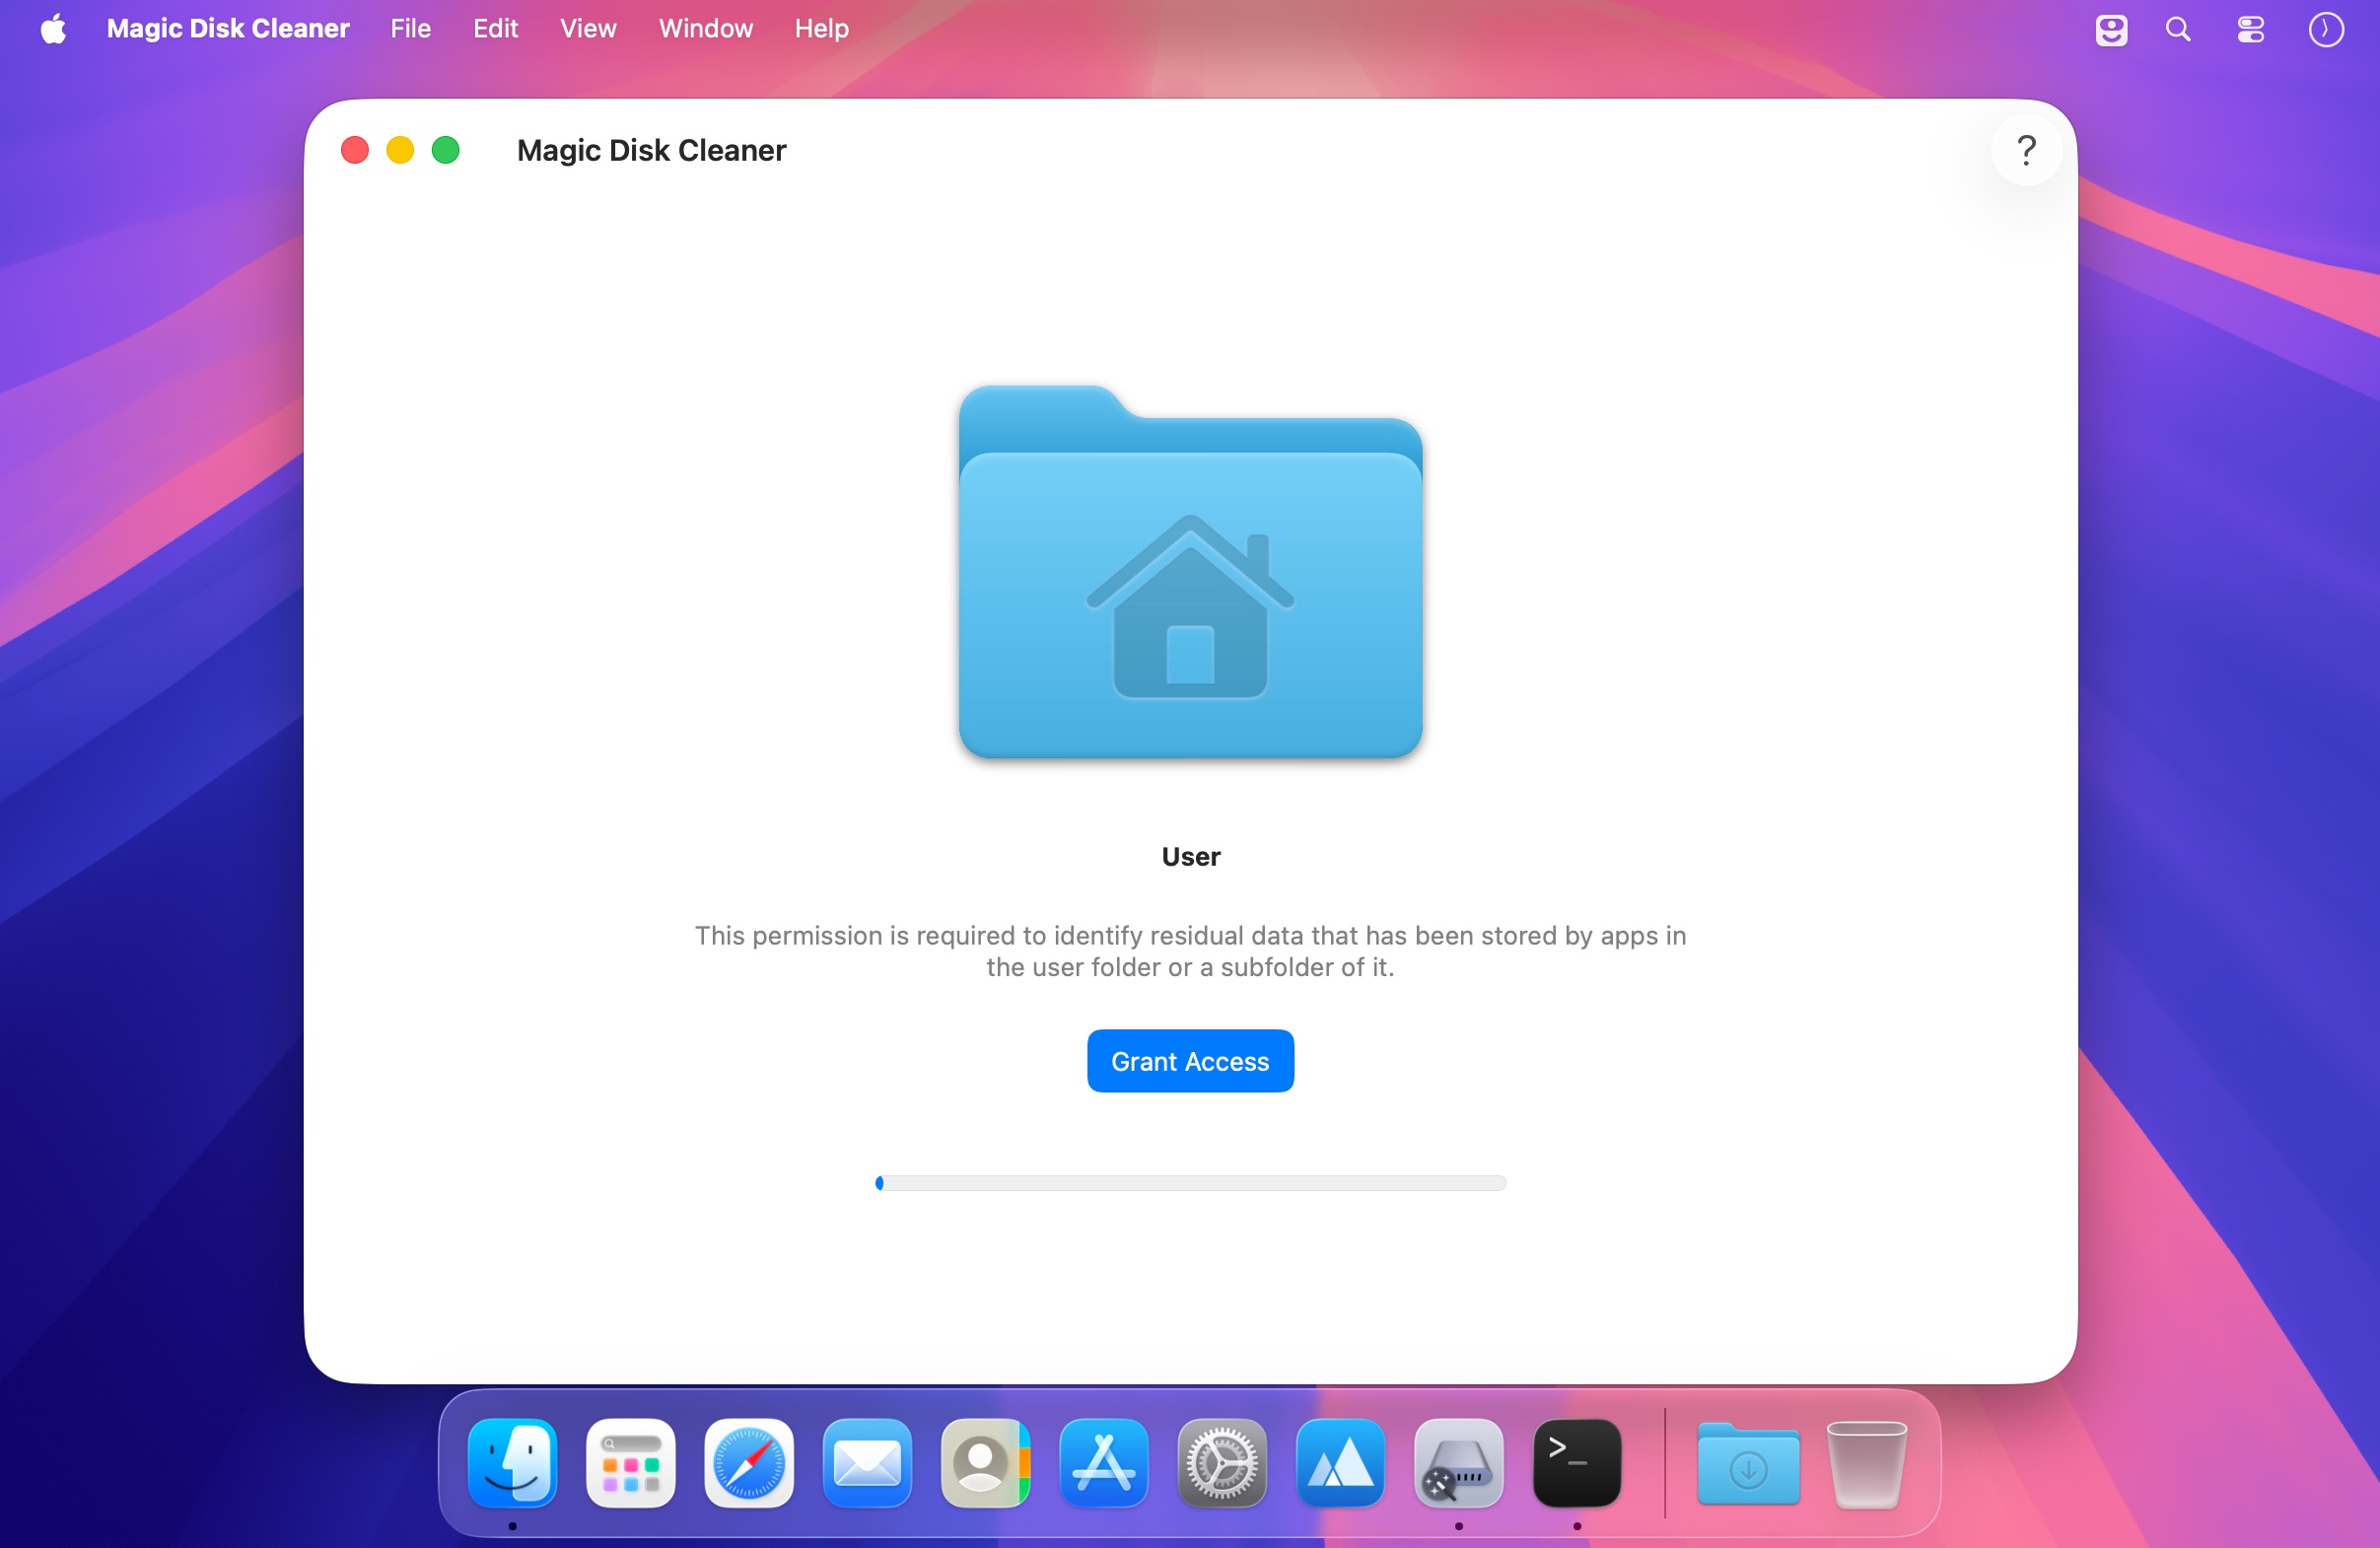Click the Magic Disk Cleaner window title
This screenshot has width=2380, height=1548.
click(651, 150)
